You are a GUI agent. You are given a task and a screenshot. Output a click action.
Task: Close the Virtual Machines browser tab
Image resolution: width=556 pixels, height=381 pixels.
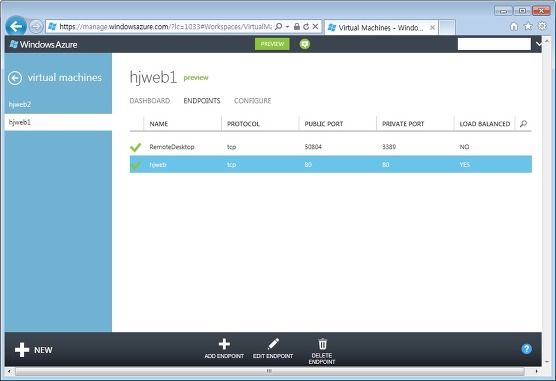pos(432,28)
